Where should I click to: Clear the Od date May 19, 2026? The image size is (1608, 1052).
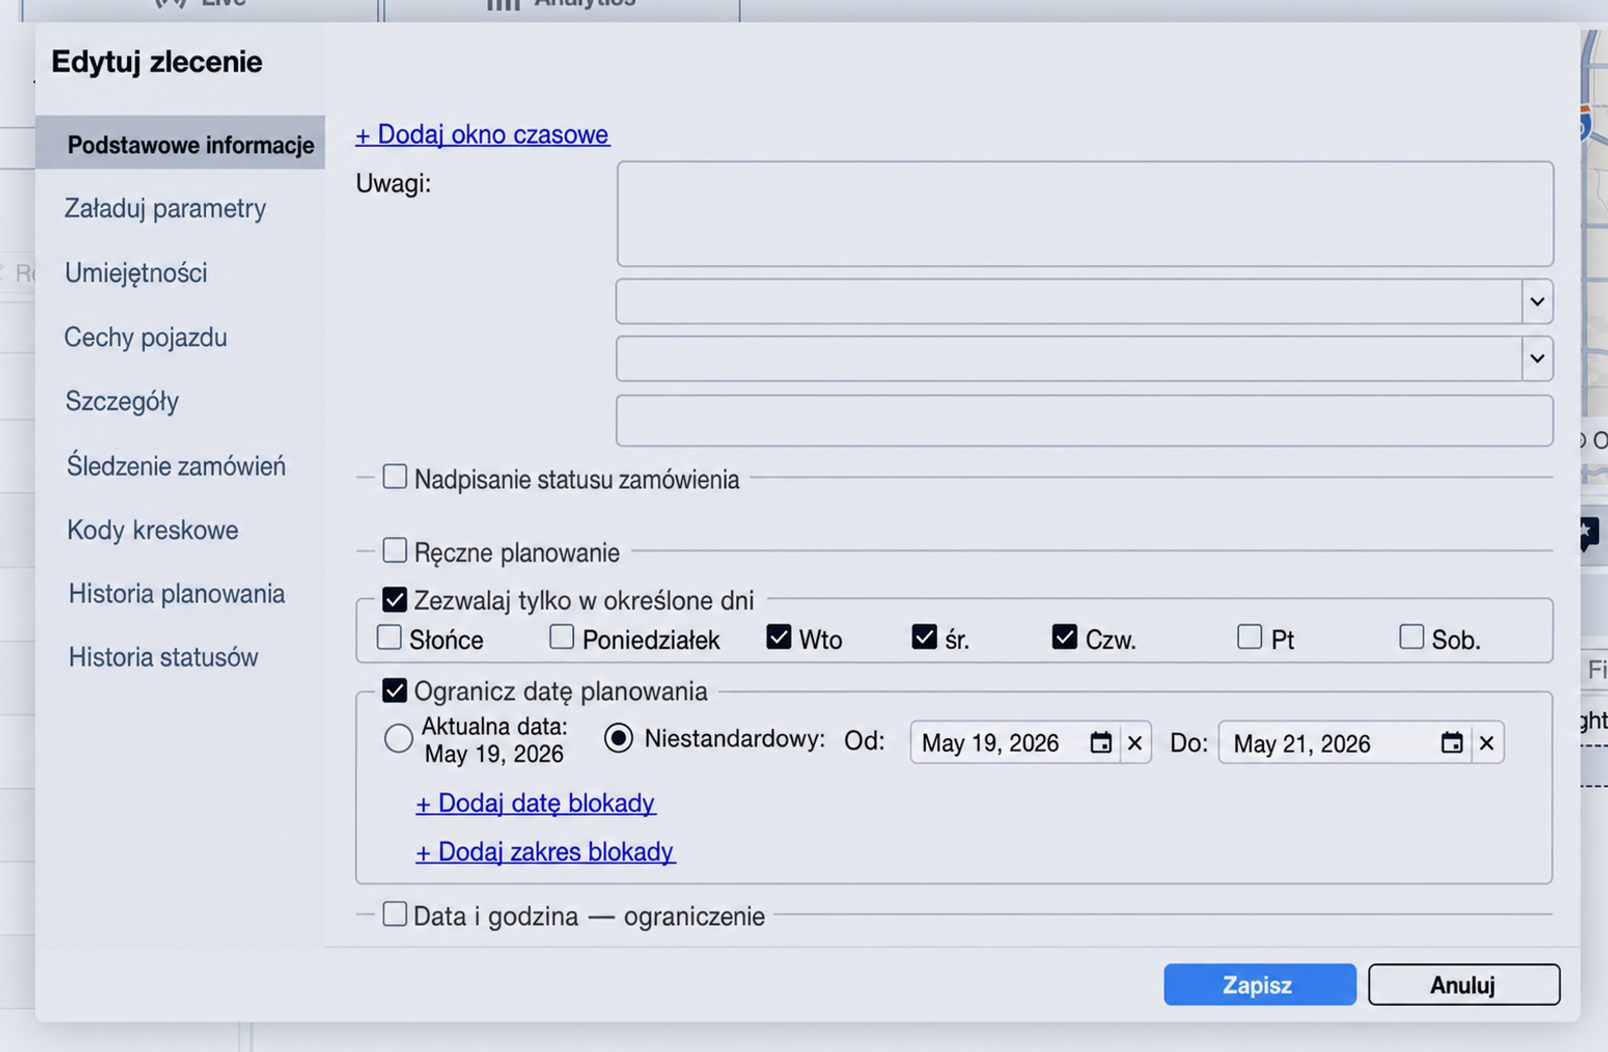click(1135, 743)
